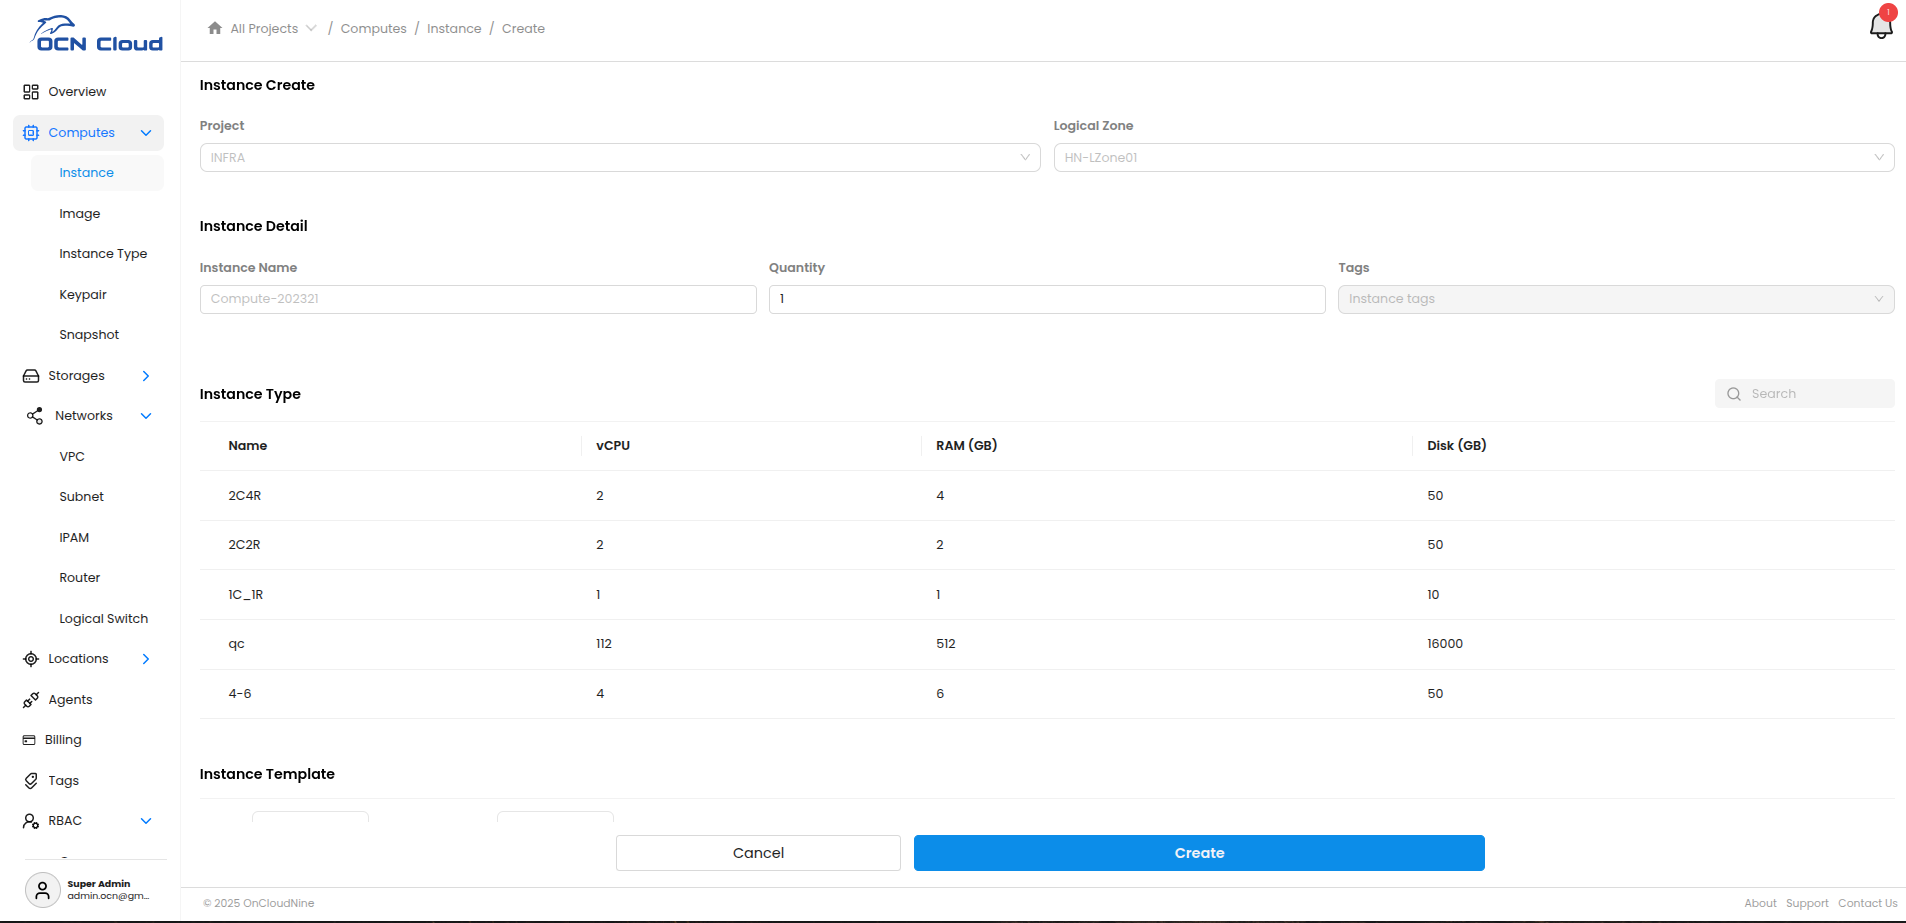The height and width of the screenshot is (923, 1906).
Task: Collapse the Networks menu chevron
Action: [x=146, y=416]
